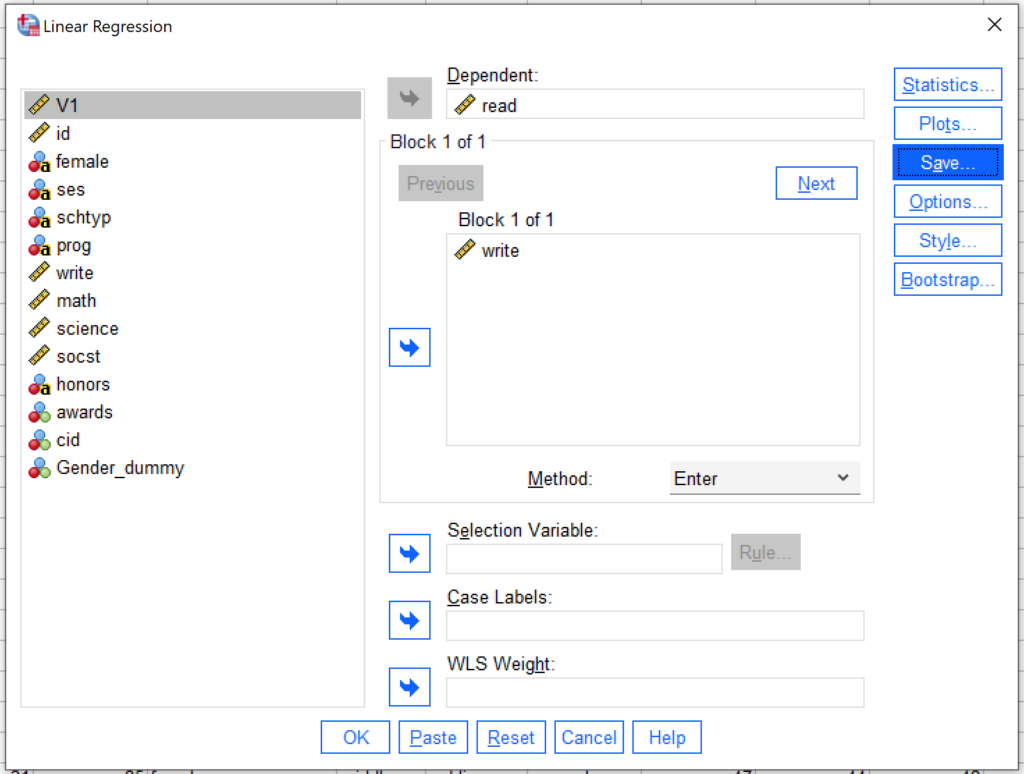
Task: Click the WLS Weight transfer arrow
Action: coord(409,687)
